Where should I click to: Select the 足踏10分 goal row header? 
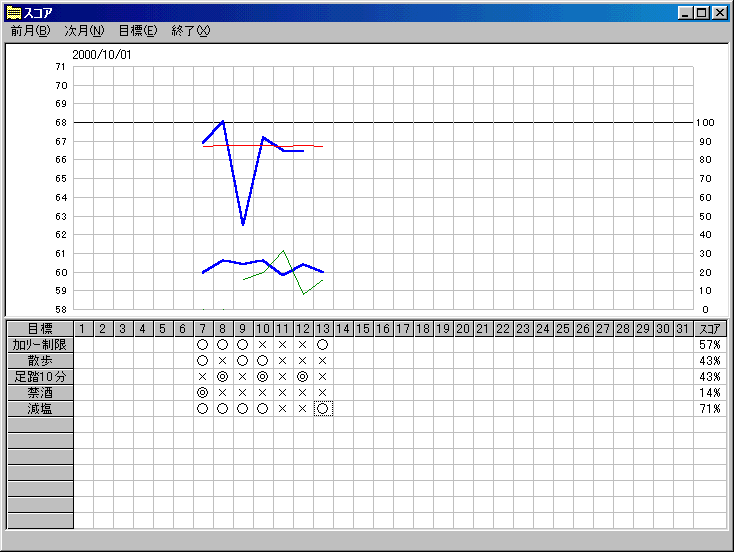[40, 377]
